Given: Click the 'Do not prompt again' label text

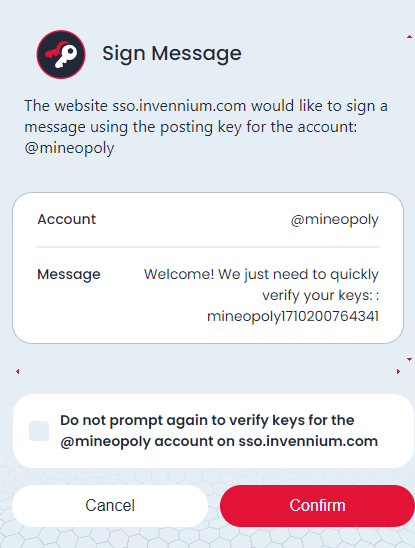Looking at the screenshot, I should pyautogui.click(x=219, y=431).
